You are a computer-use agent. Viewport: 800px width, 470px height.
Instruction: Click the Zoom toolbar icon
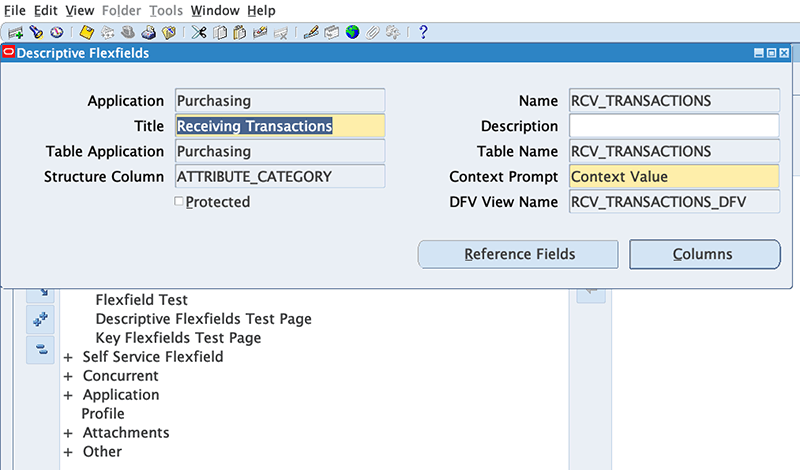tap(332, 33)
